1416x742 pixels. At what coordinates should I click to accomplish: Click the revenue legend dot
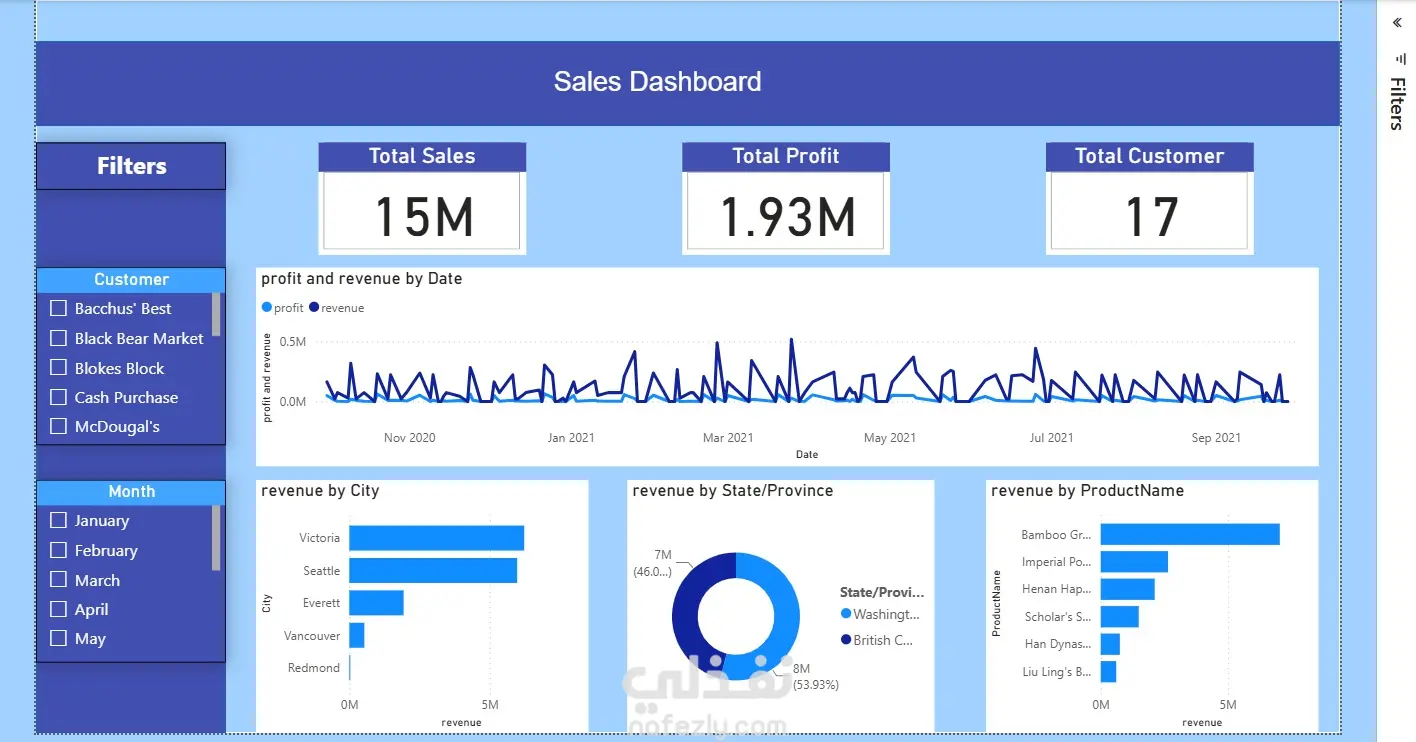pyautogui.click(x=314, y=308)
